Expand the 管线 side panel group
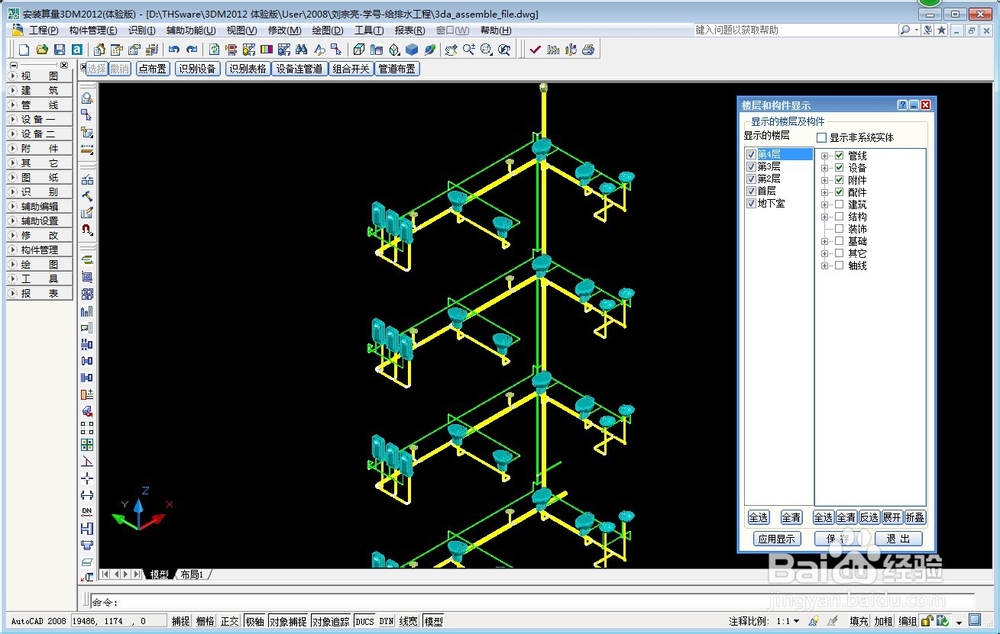 (40, 105)
